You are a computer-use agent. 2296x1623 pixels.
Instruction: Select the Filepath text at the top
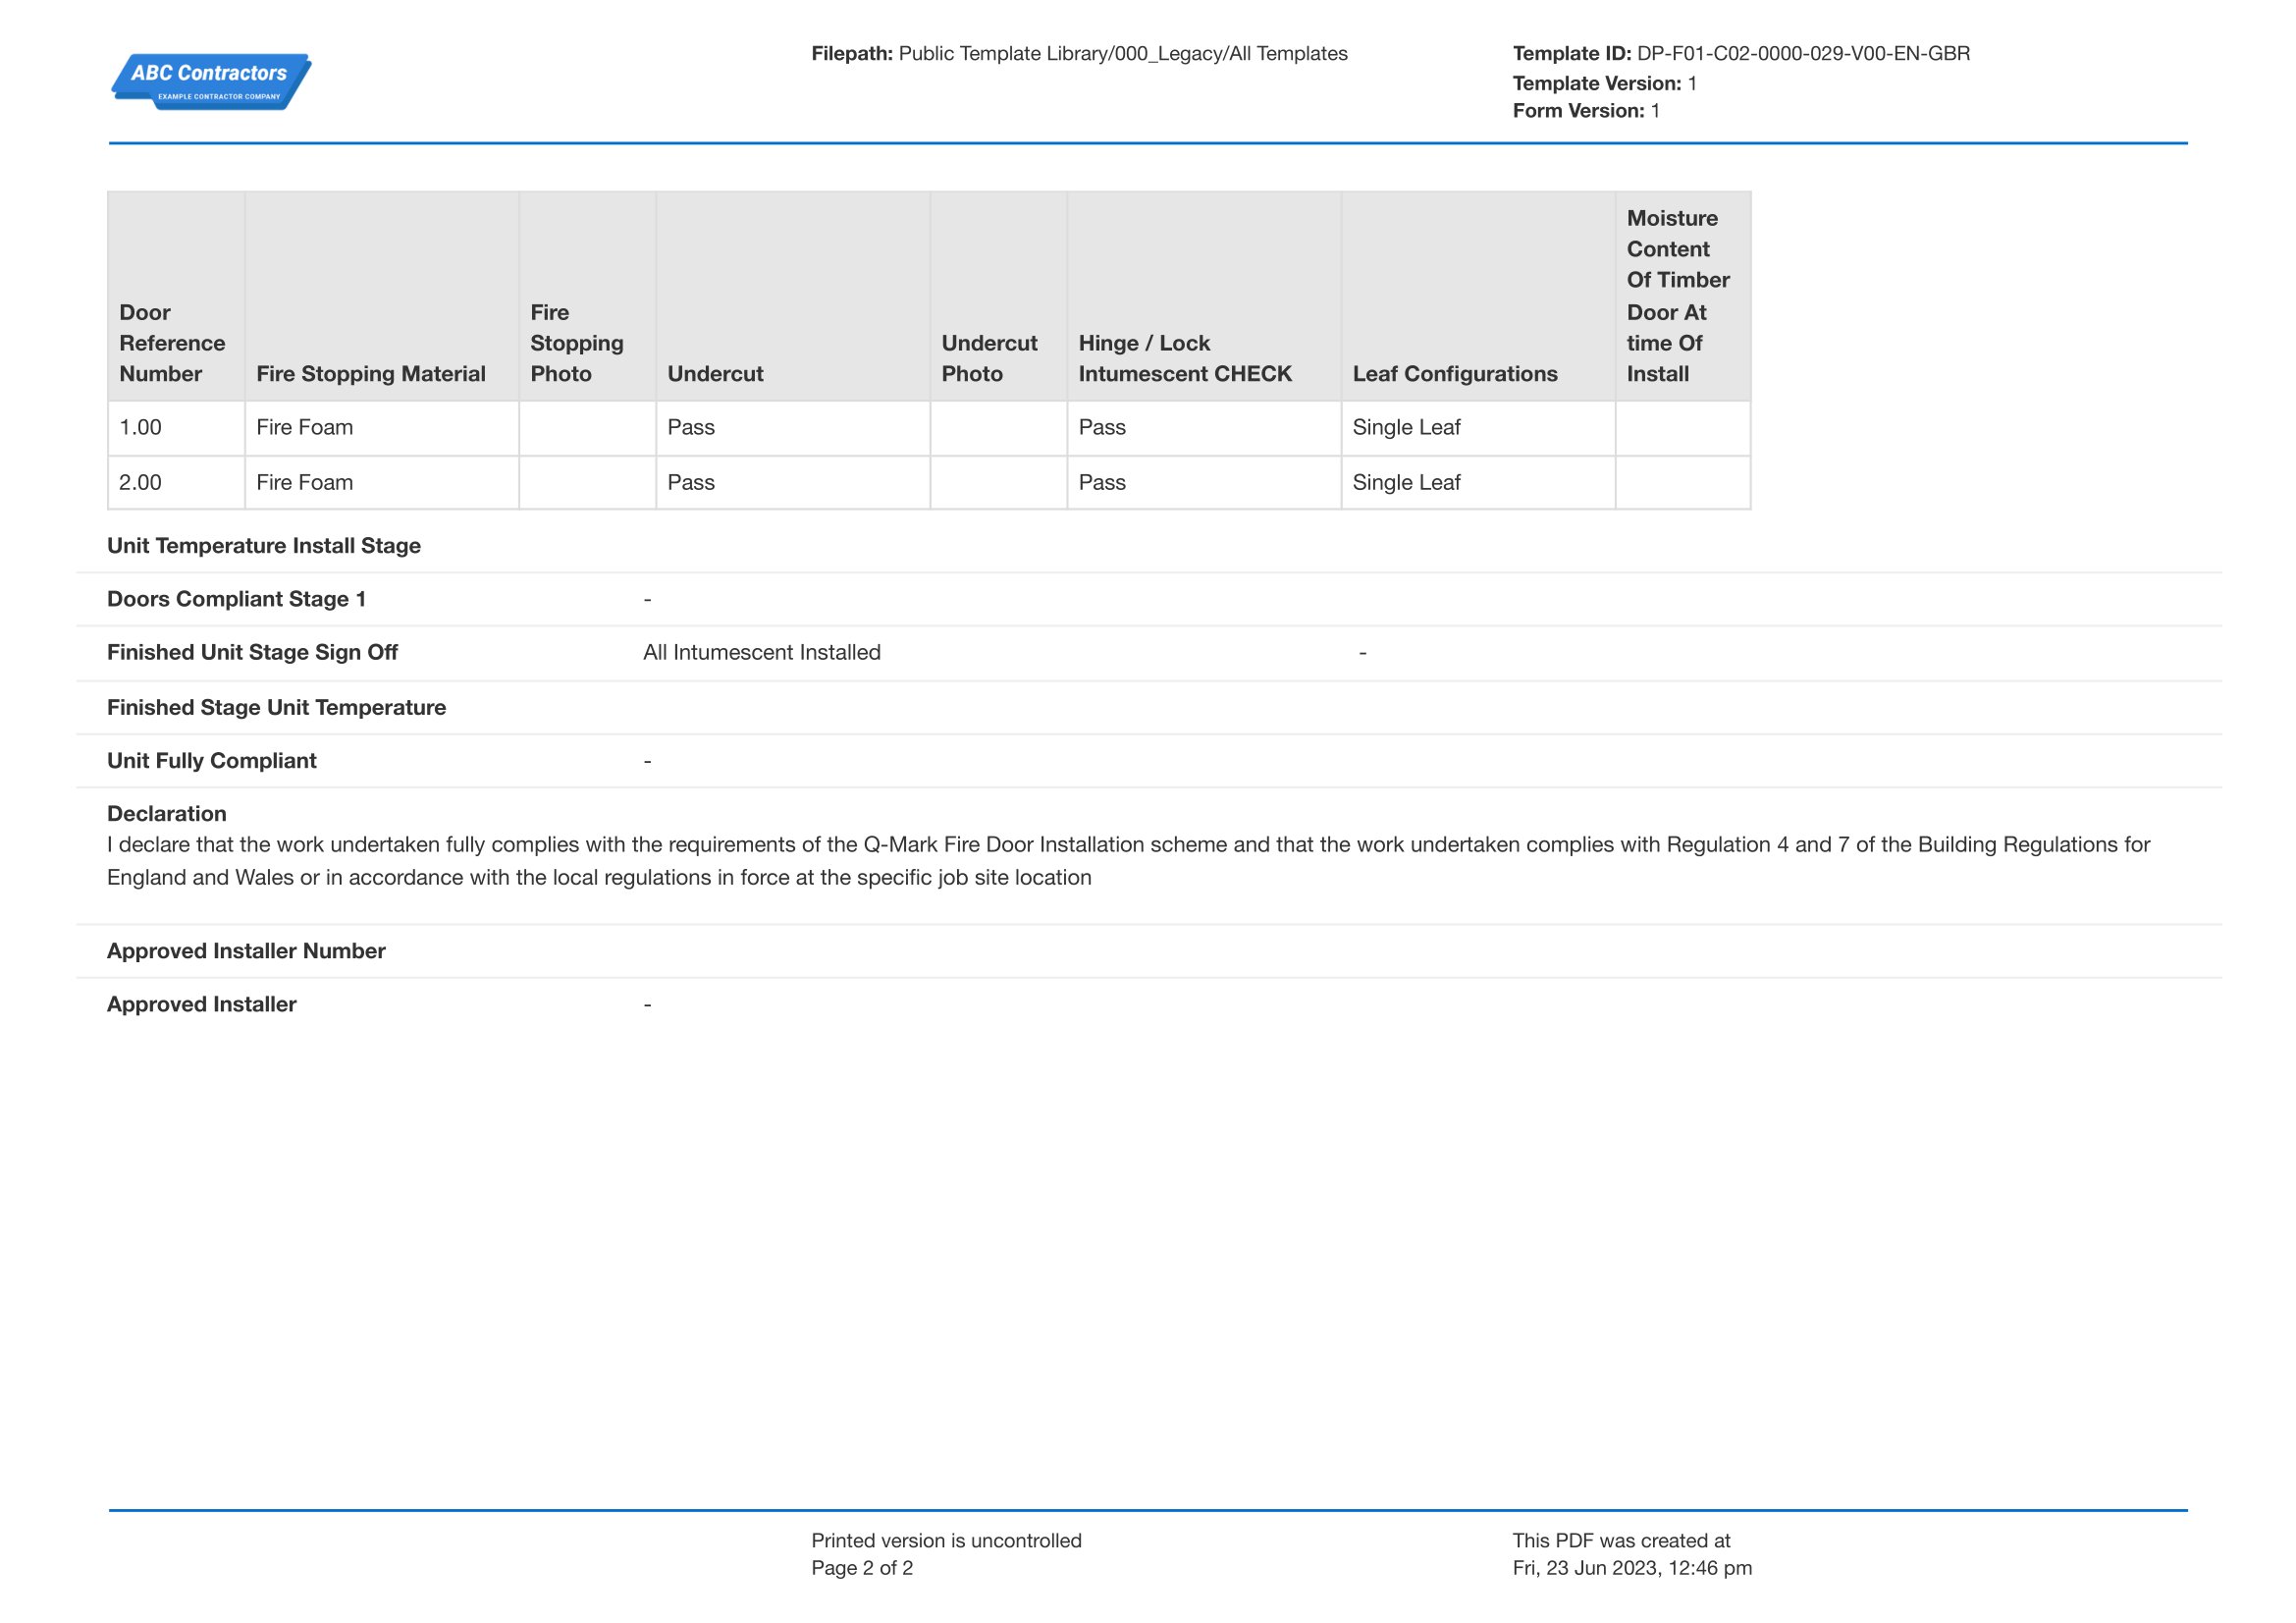point(1080,53)
